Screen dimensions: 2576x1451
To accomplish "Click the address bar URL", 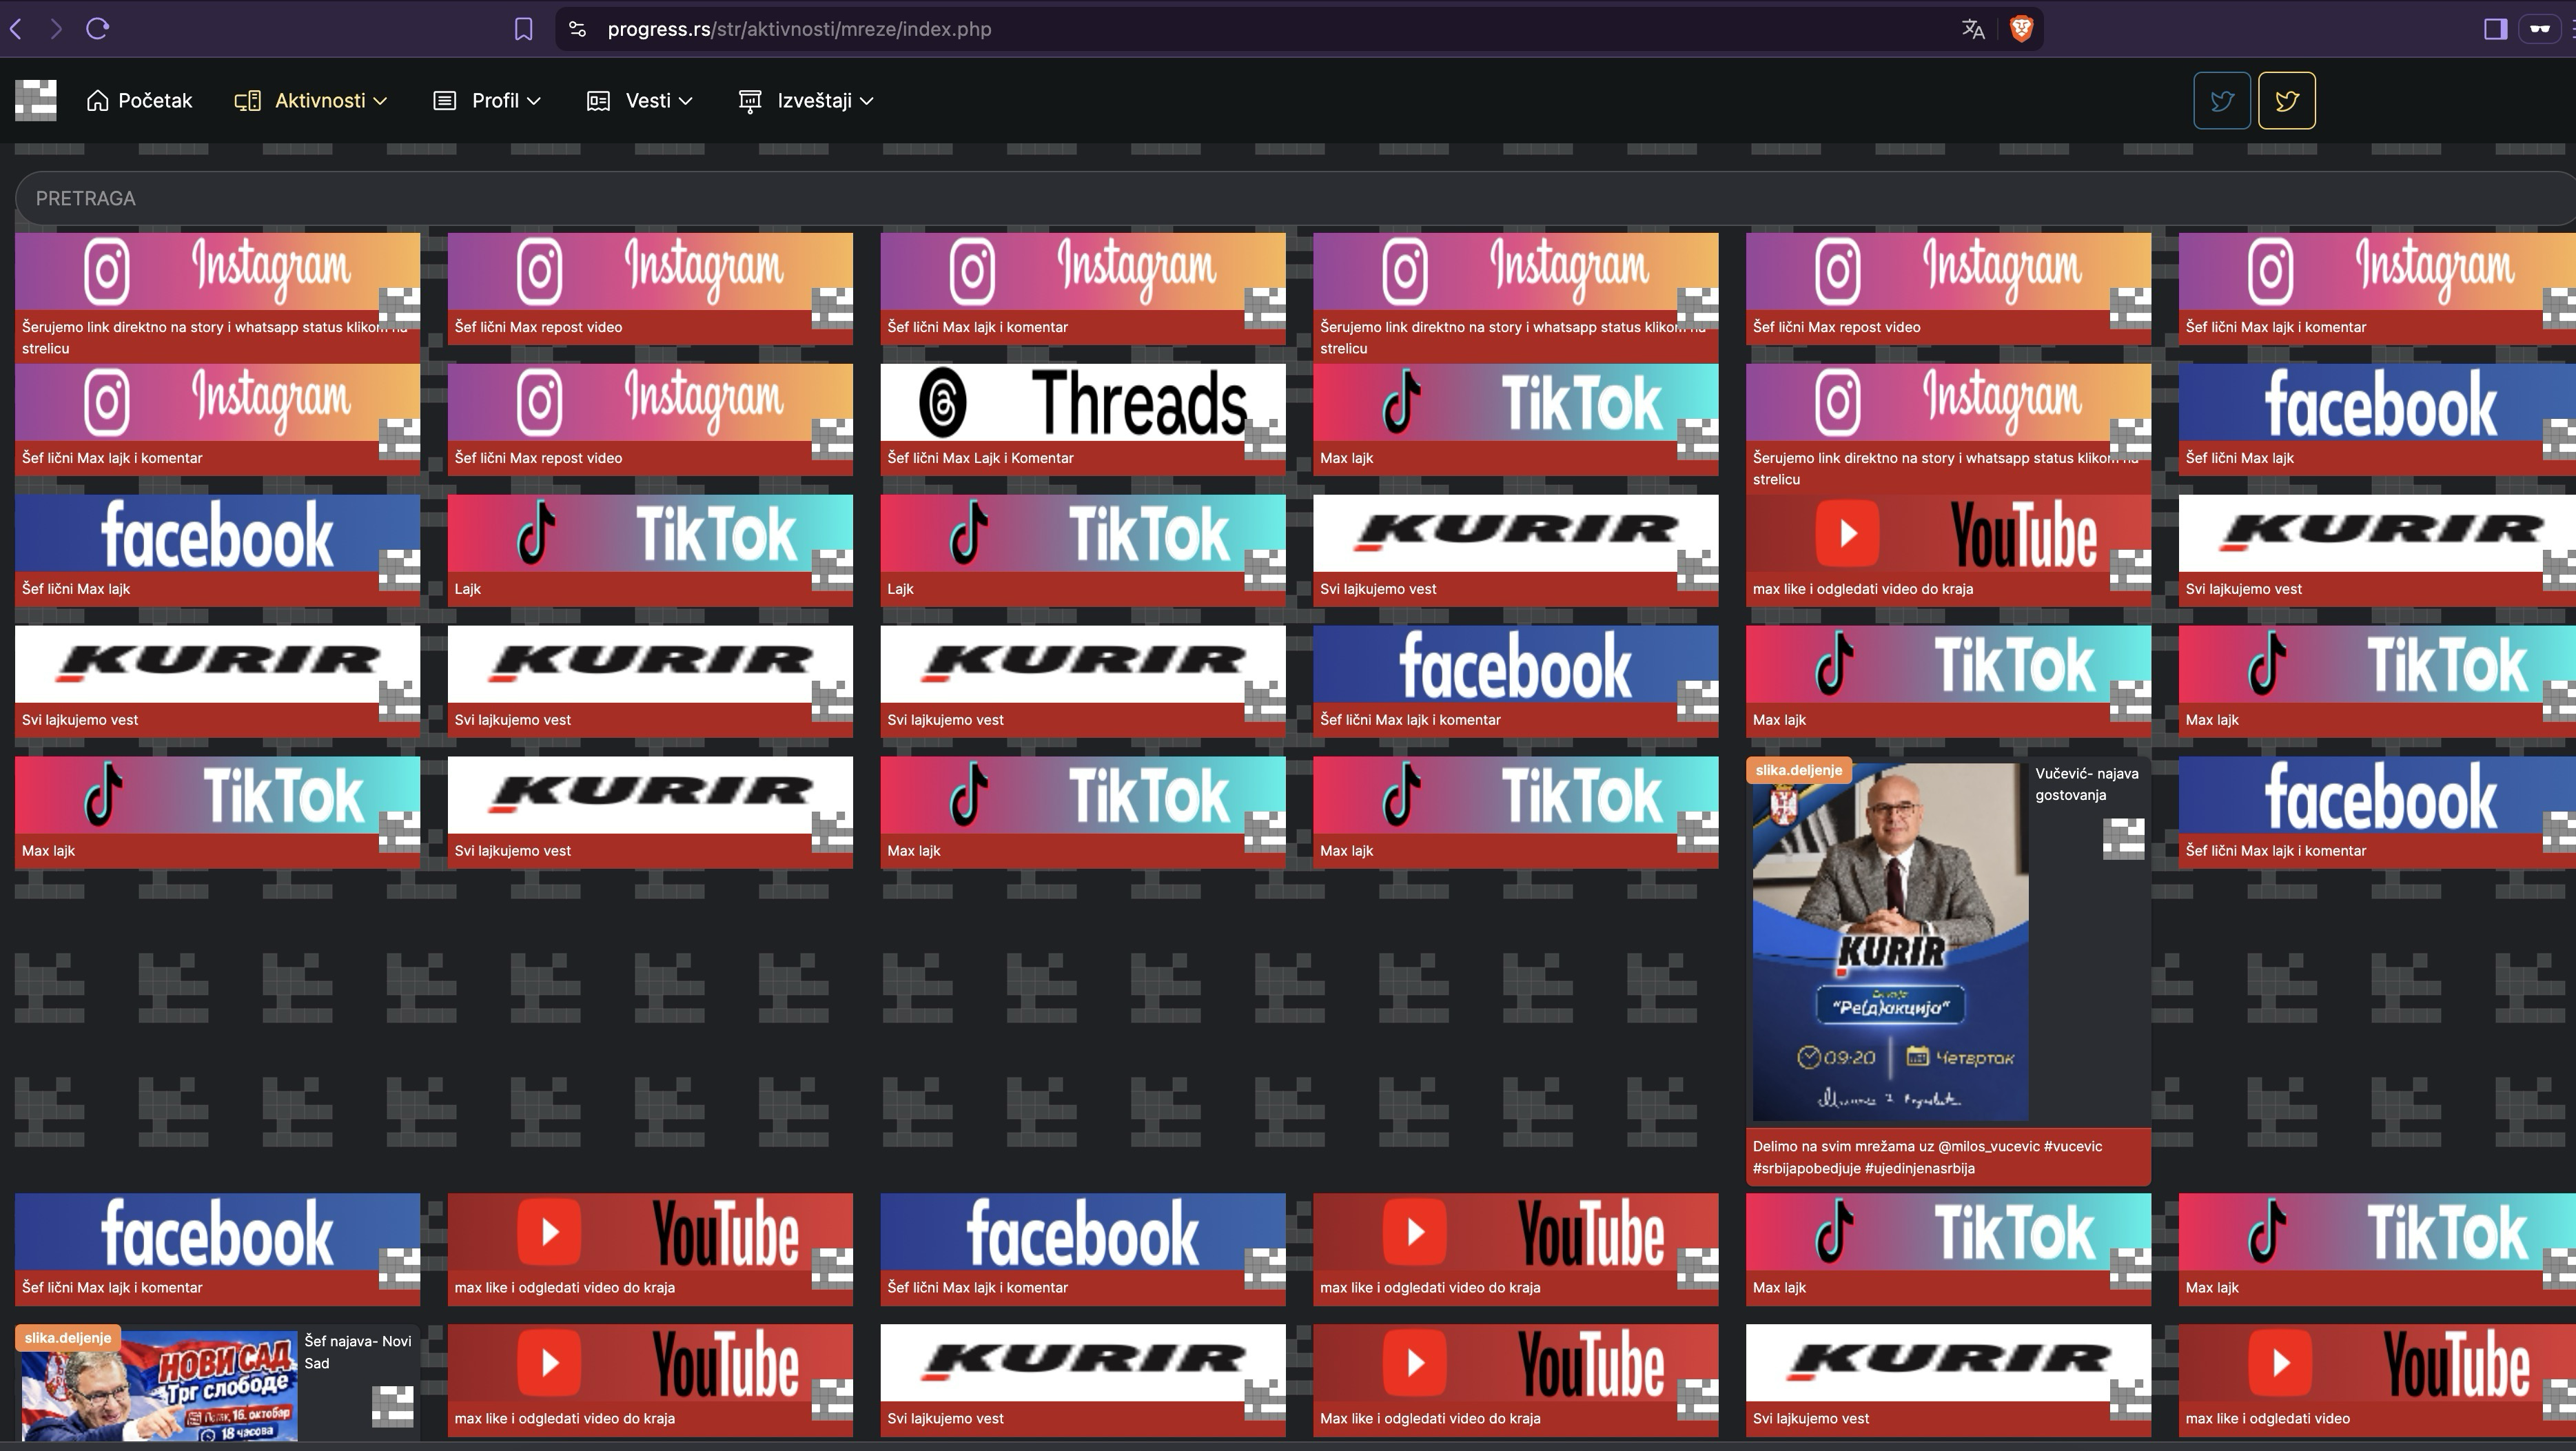I will (799, 29).
